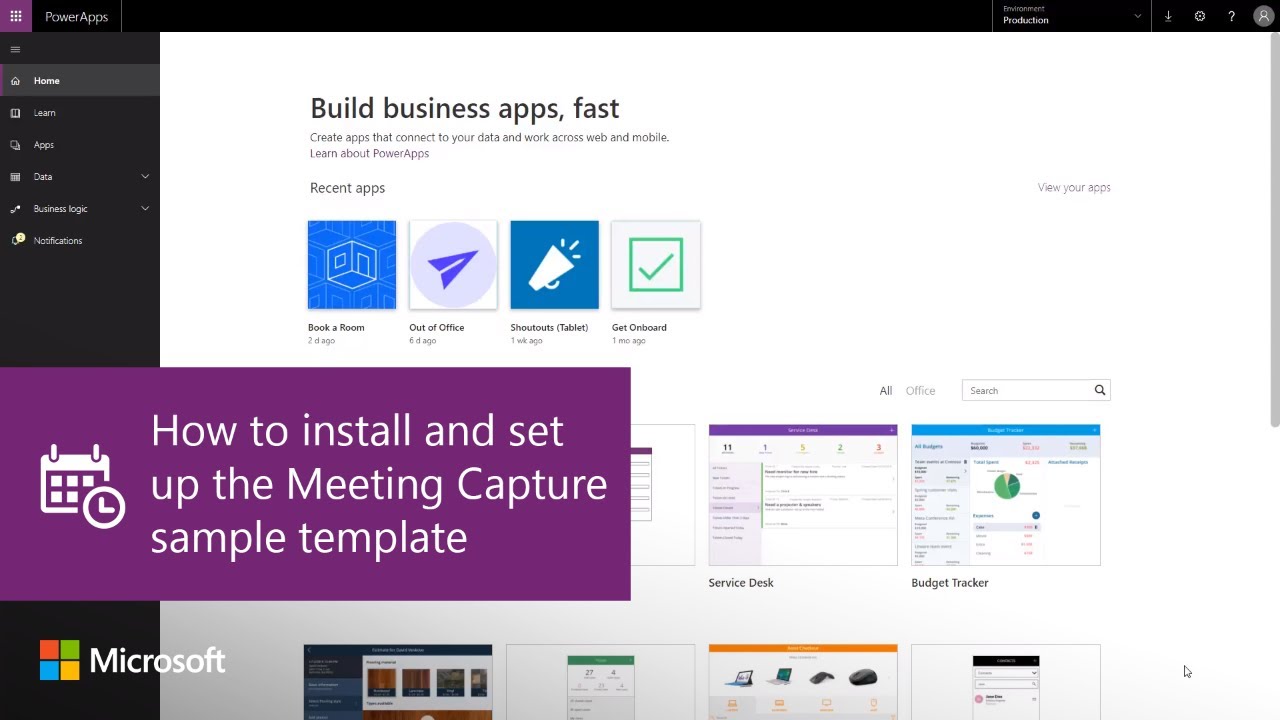Click the Business logic flow icon
Viewport: 1280px width, 720px height.
[x=15, y=209]
